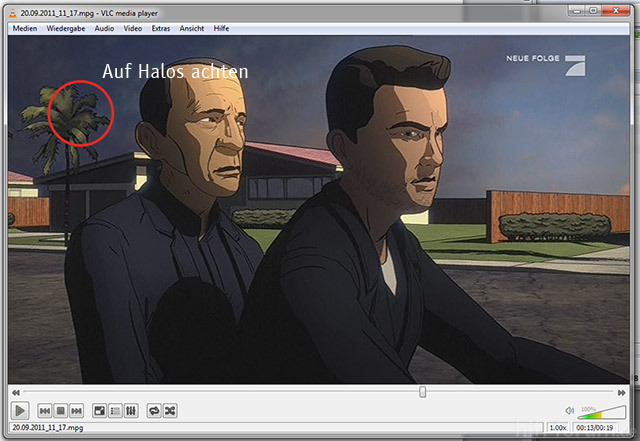This screenshot has height=441, width=640.
Task: Open the Audio menu
Action: click(104, 29)
